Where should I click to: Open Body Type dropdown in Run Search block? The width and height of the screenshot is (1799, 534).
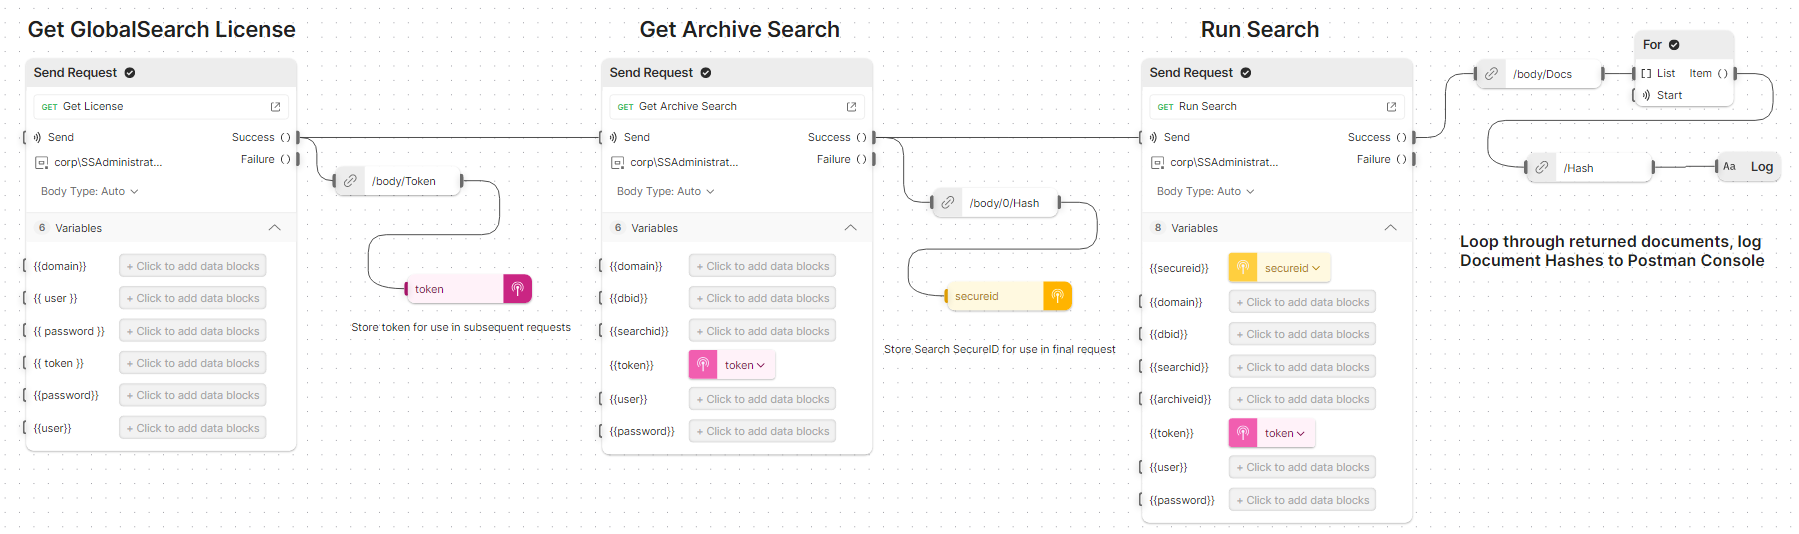click(x=1205, y=191)
